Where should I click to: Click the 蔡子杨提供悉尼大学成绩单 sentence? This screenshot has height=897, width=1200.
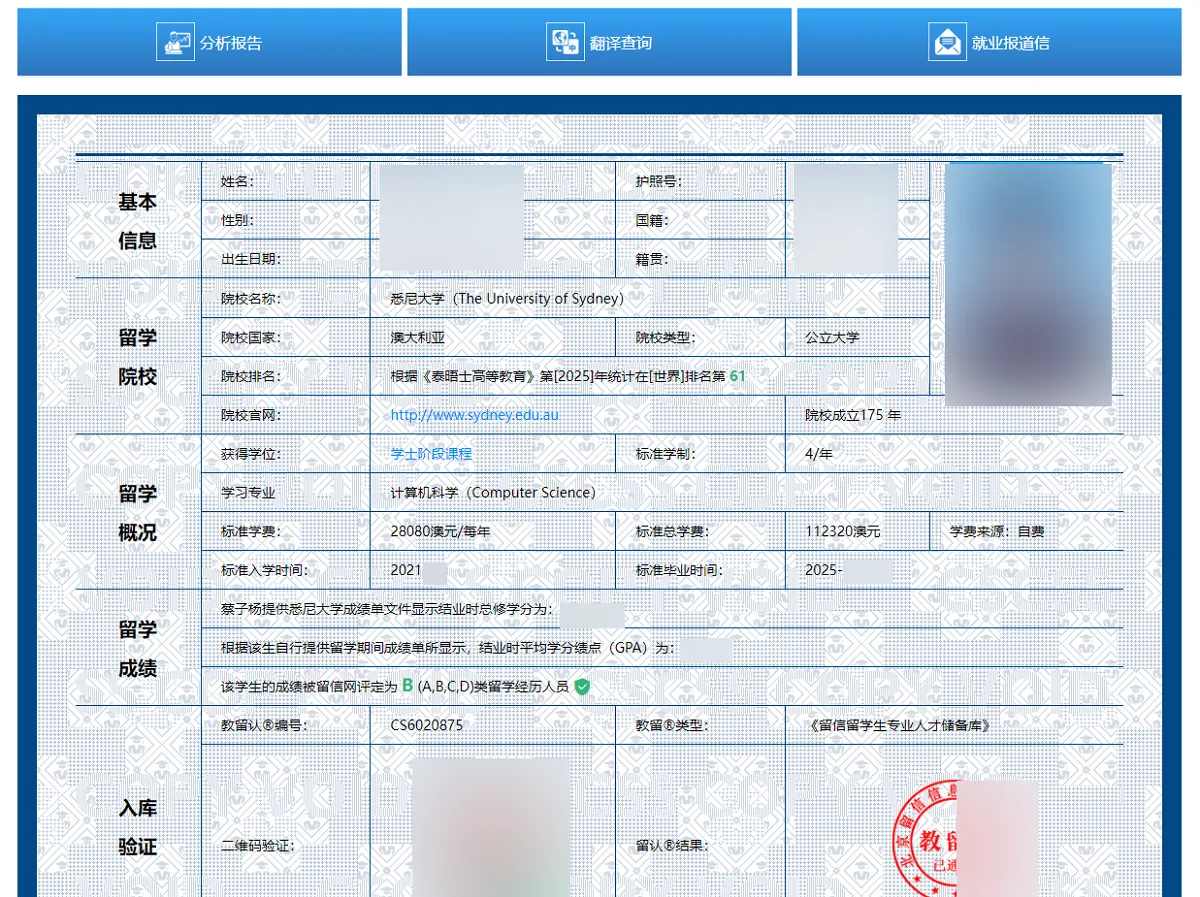click(x=386, y=609)
